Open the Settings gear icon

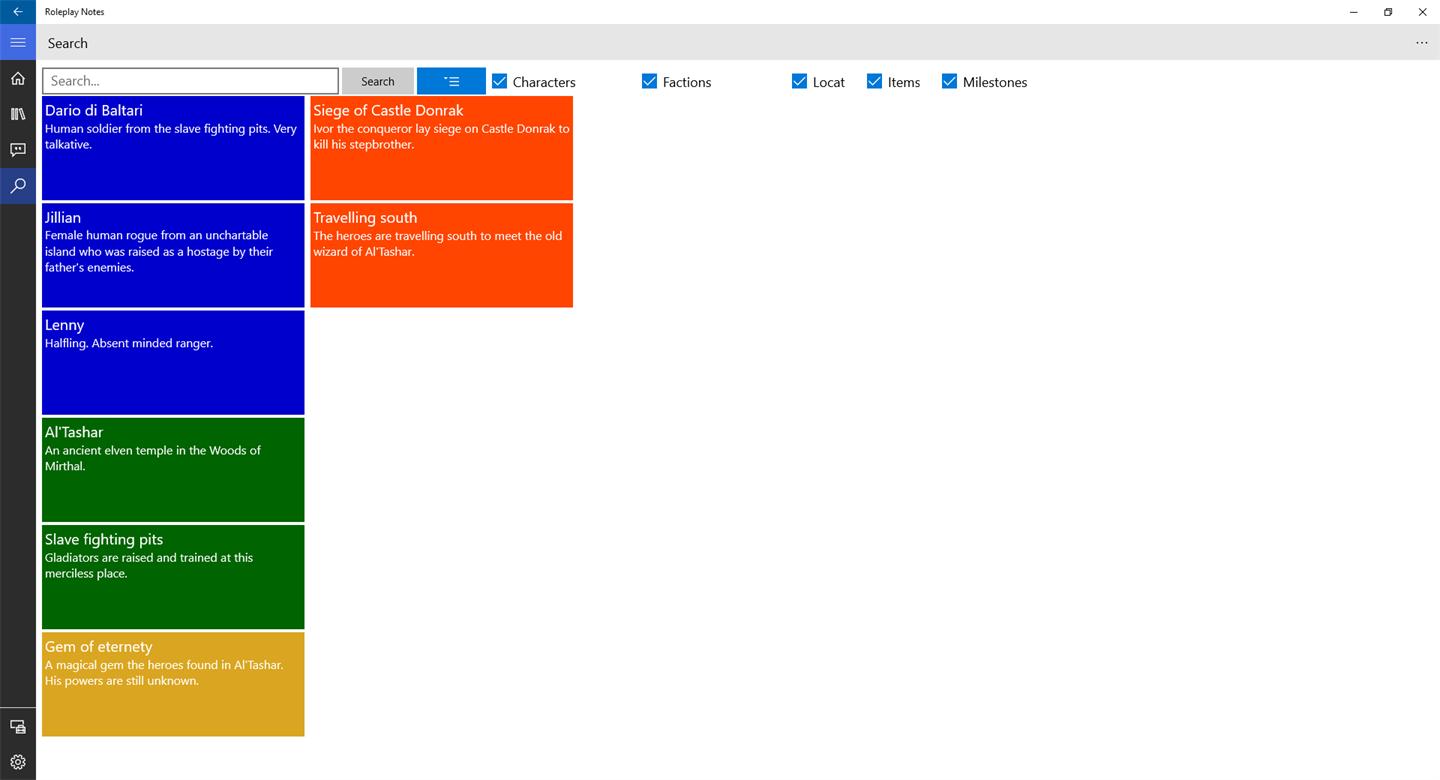click(18, 762)
